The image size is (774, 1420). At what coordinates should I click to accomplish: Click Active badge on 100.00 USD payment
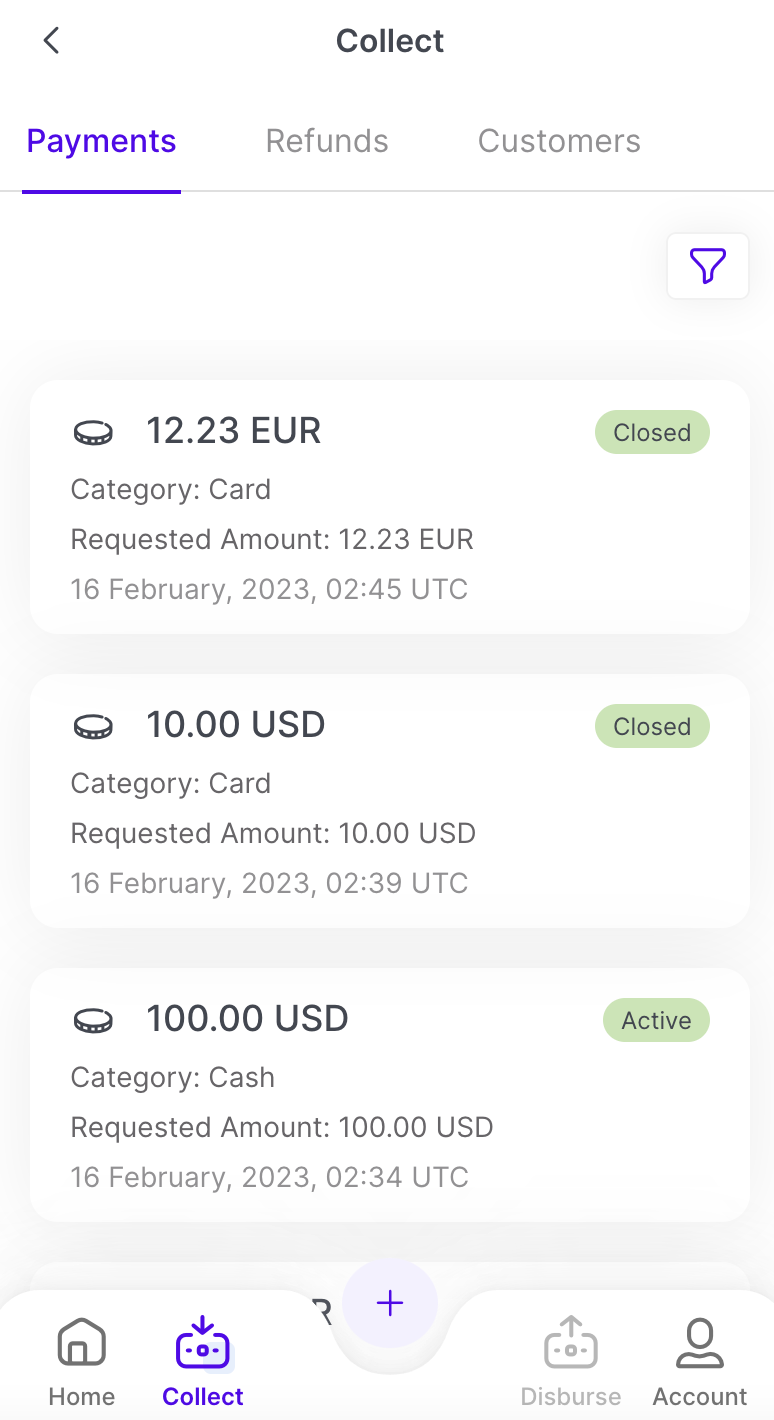(656, 1021)
